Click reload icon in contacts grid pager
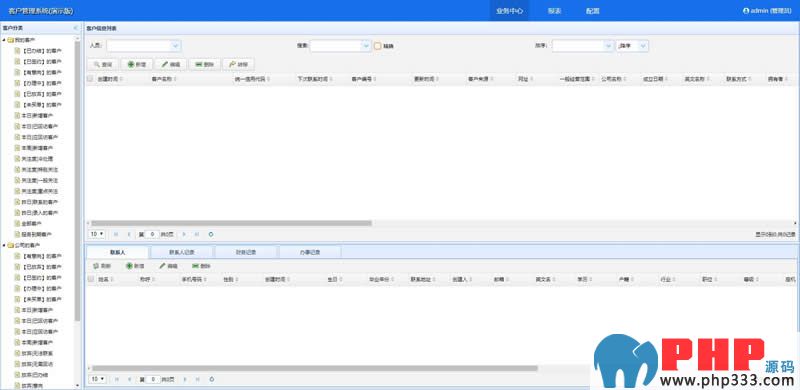800x390 pixels. 211,379
